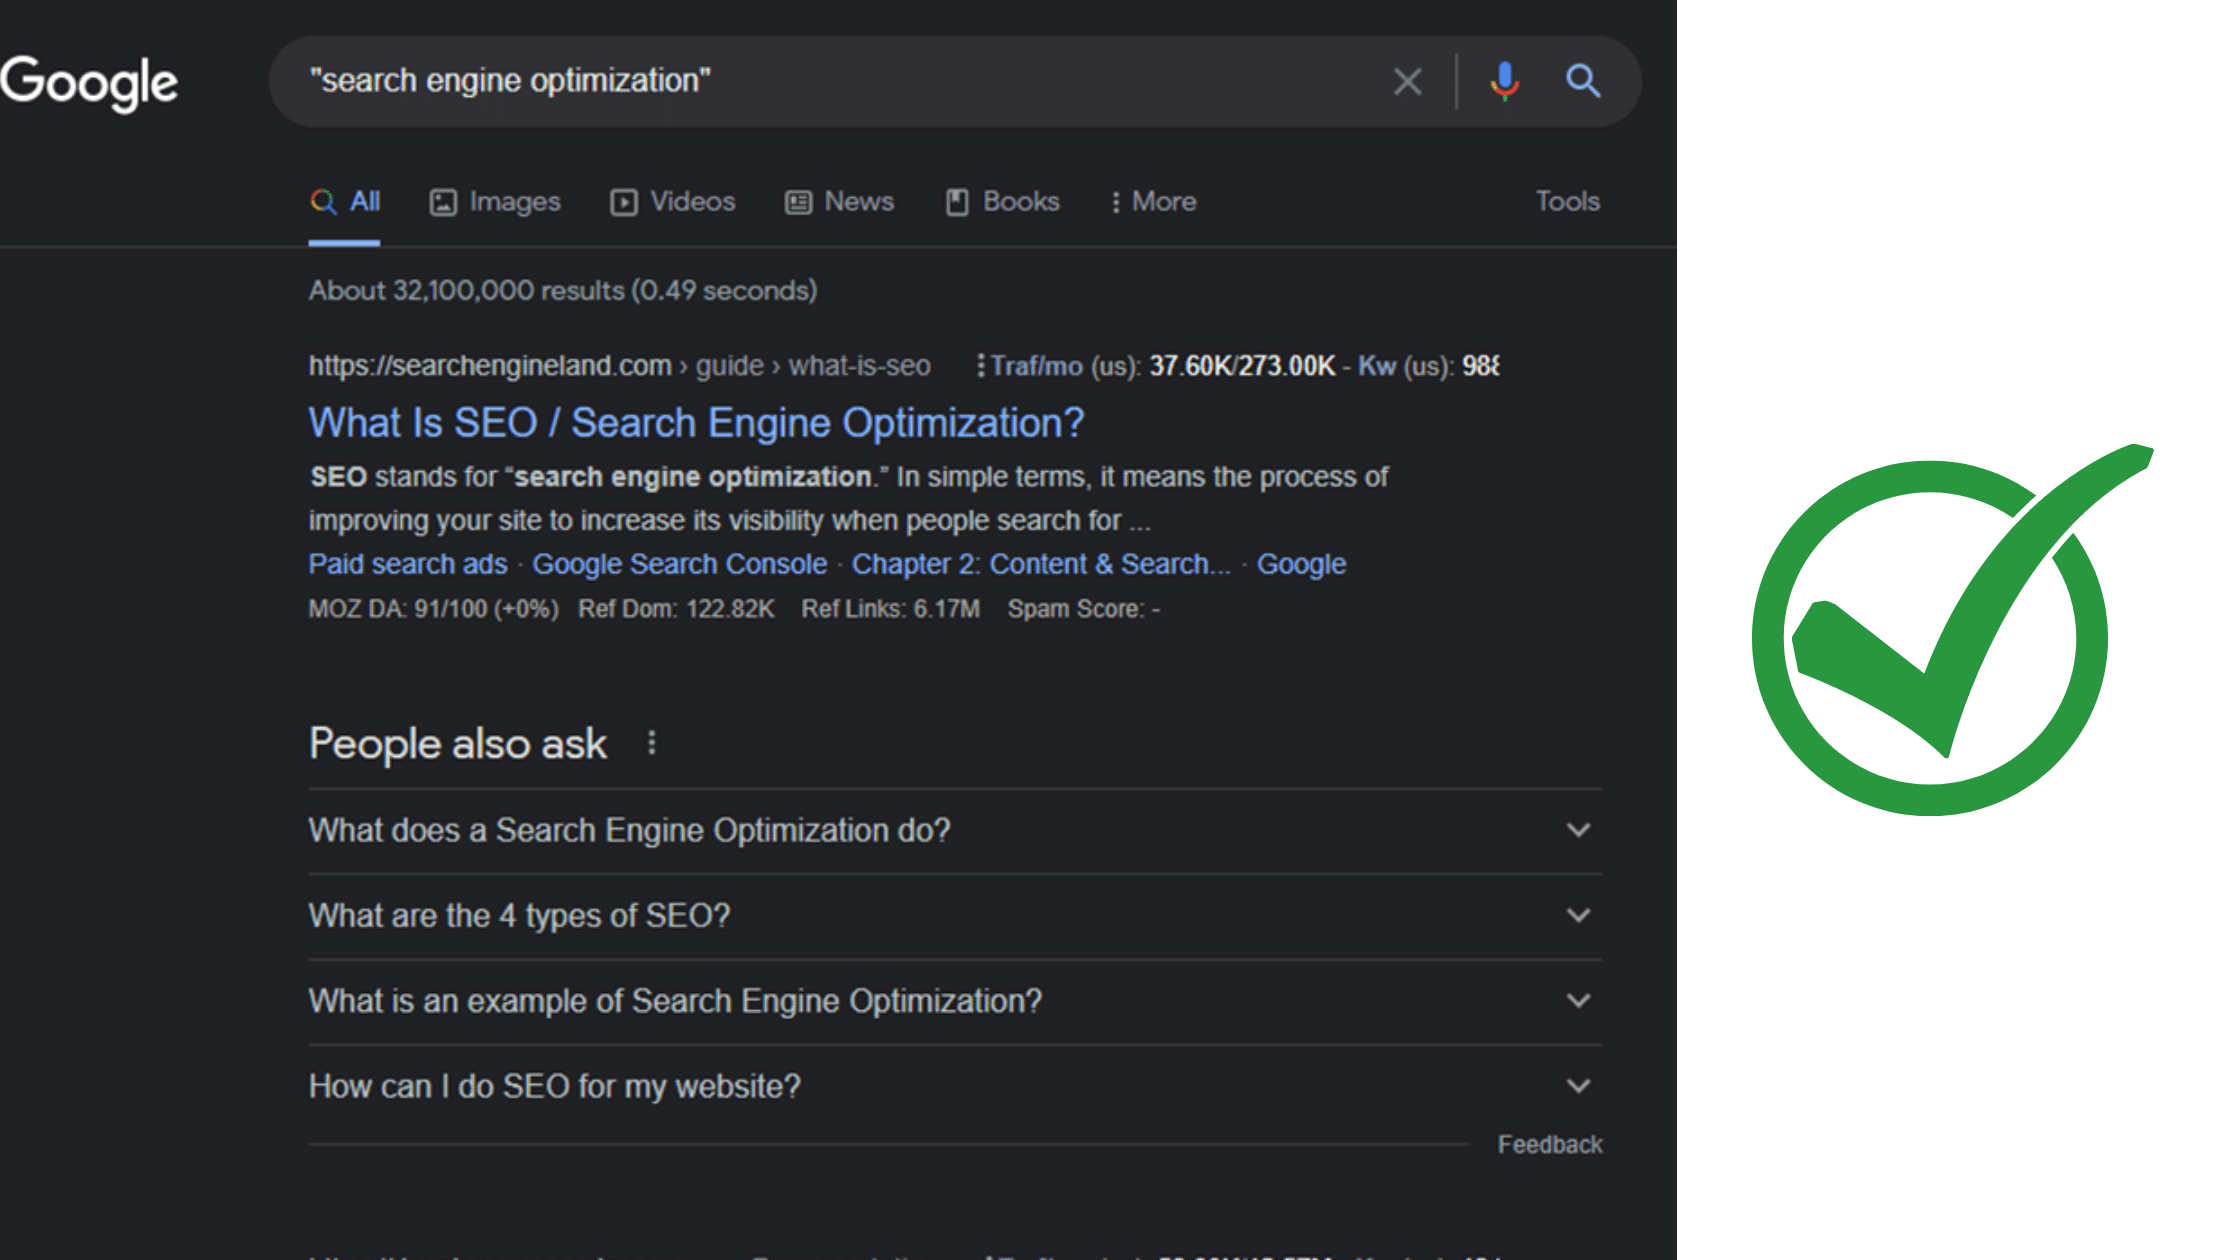Click the "MOZ DA: 91/100 (+0%)" metric
The image size is (2240, 1260).
click(x=433, y=609)
